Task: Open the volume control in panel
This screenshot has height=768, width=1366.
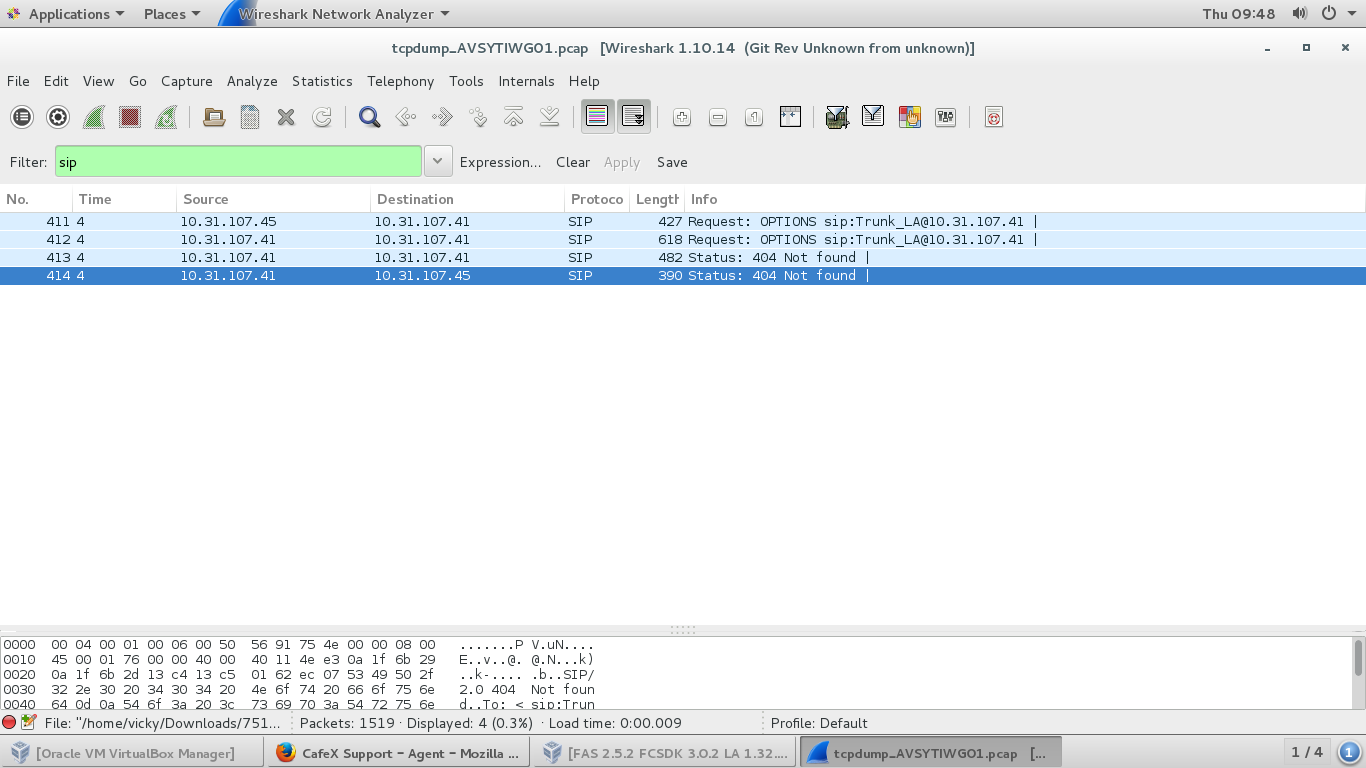Action: click(x=1300, y=14)
